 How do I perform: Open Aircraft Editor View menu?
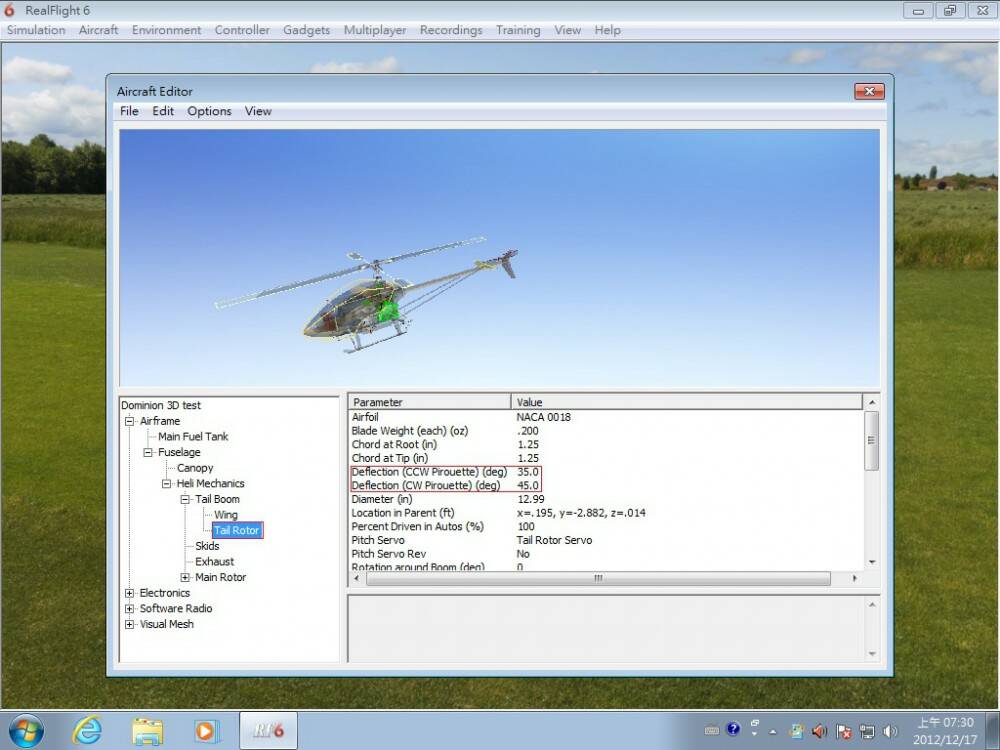coord(258,111)
